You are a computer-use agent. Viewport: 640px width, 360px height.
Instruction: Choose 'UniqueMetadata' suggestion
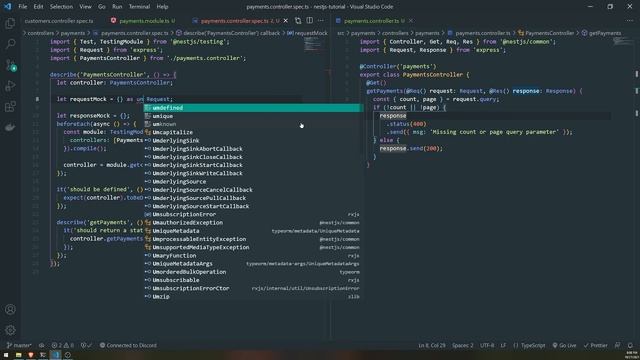[x=252, y=231]
